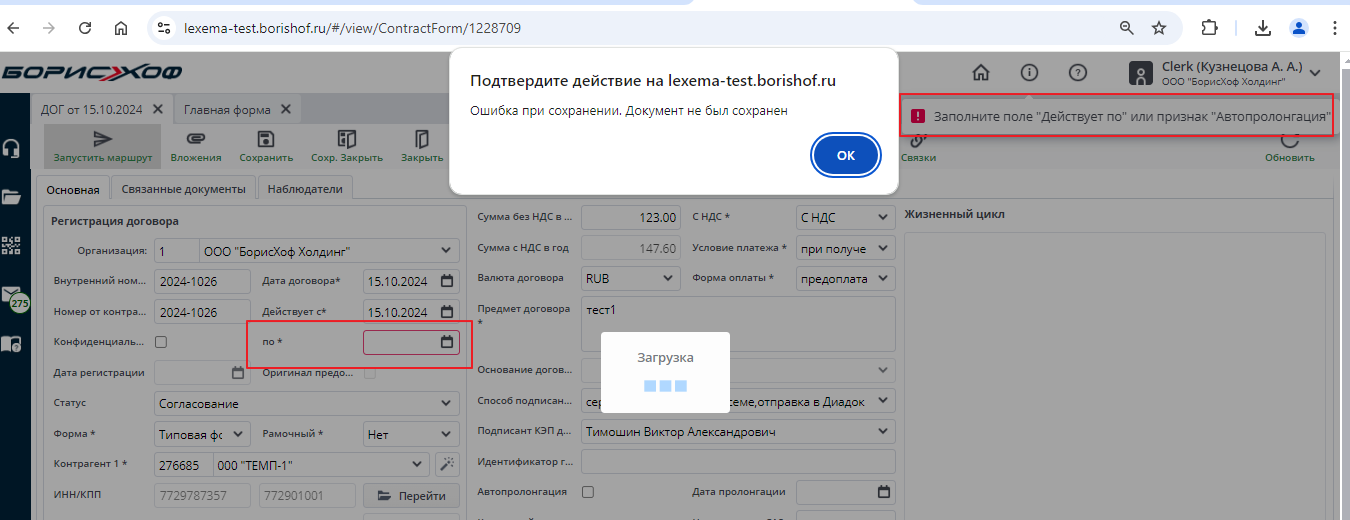Open calendar in the 'по' date field
Viewport: 1350px width, 520px height.
(x=447, y=342)
